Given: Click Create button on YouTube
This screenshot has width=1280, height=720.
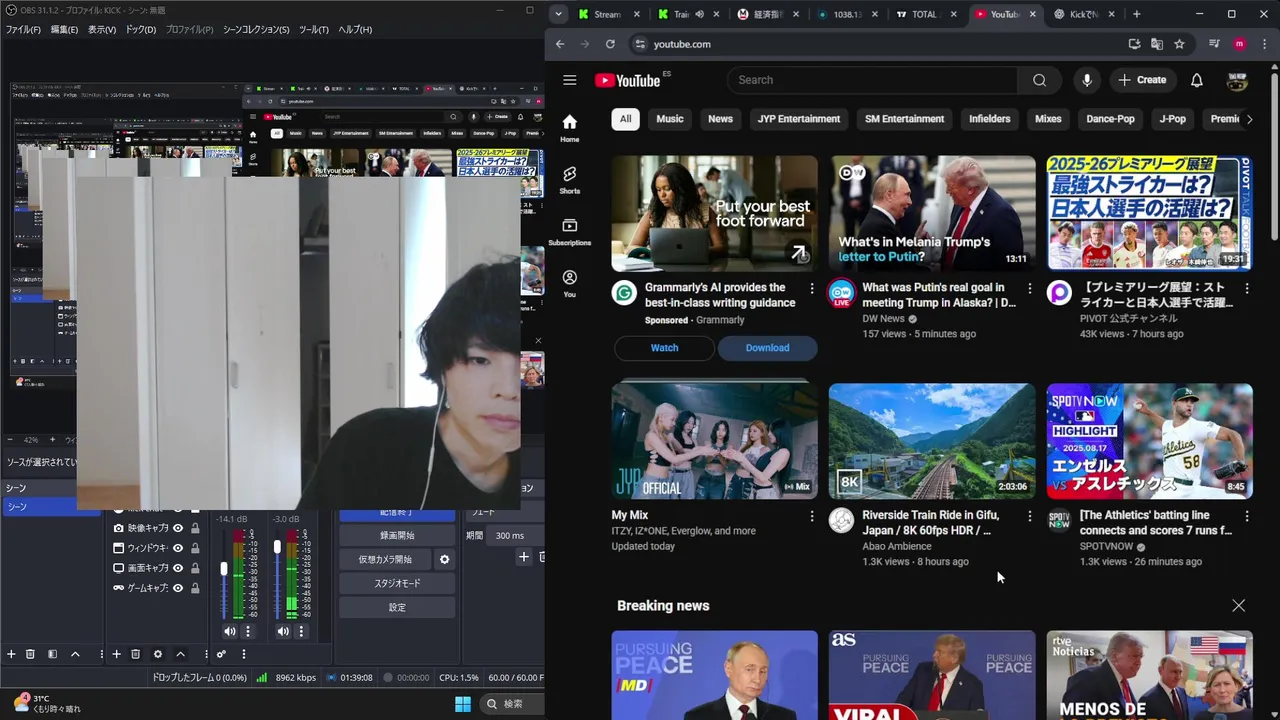Looking at the screenshot, I should (1142, 80).
